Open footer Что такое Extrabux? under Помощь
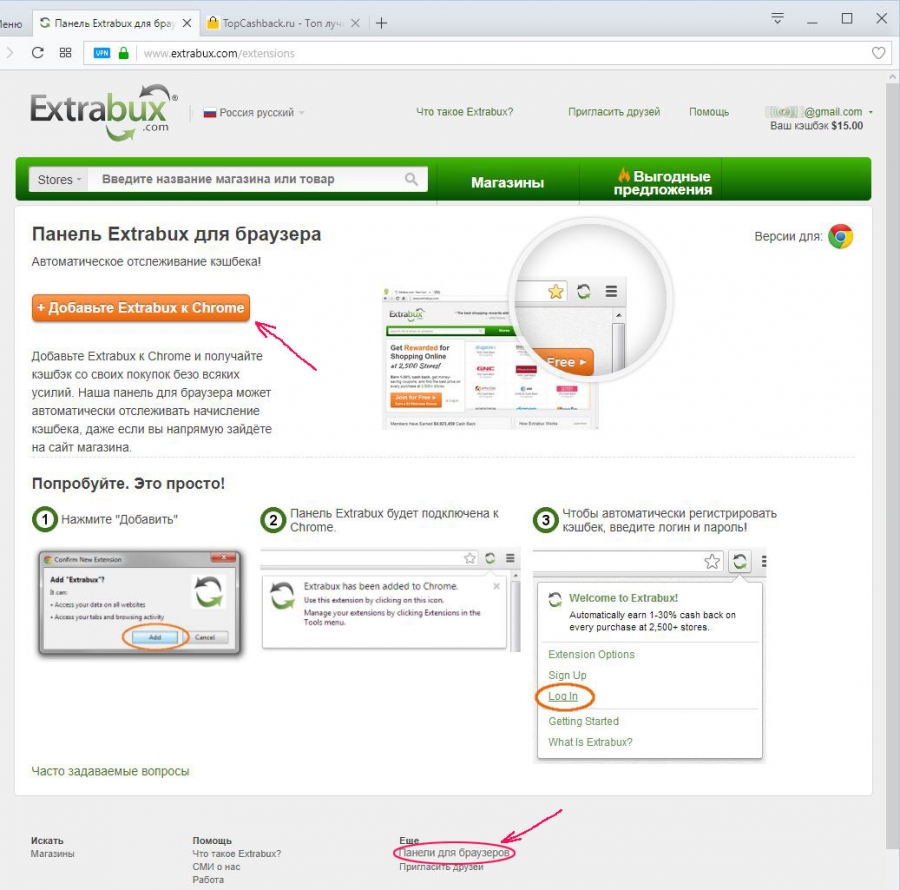 pos(236,854)
